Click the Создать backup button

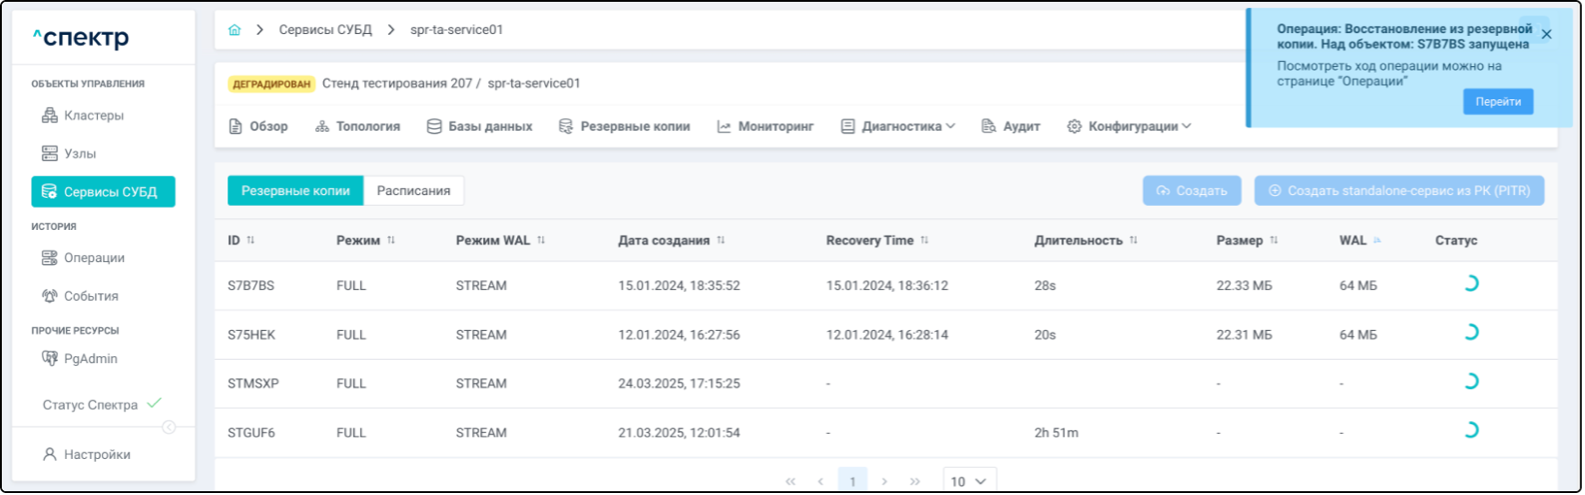[x=1191, y=191]
